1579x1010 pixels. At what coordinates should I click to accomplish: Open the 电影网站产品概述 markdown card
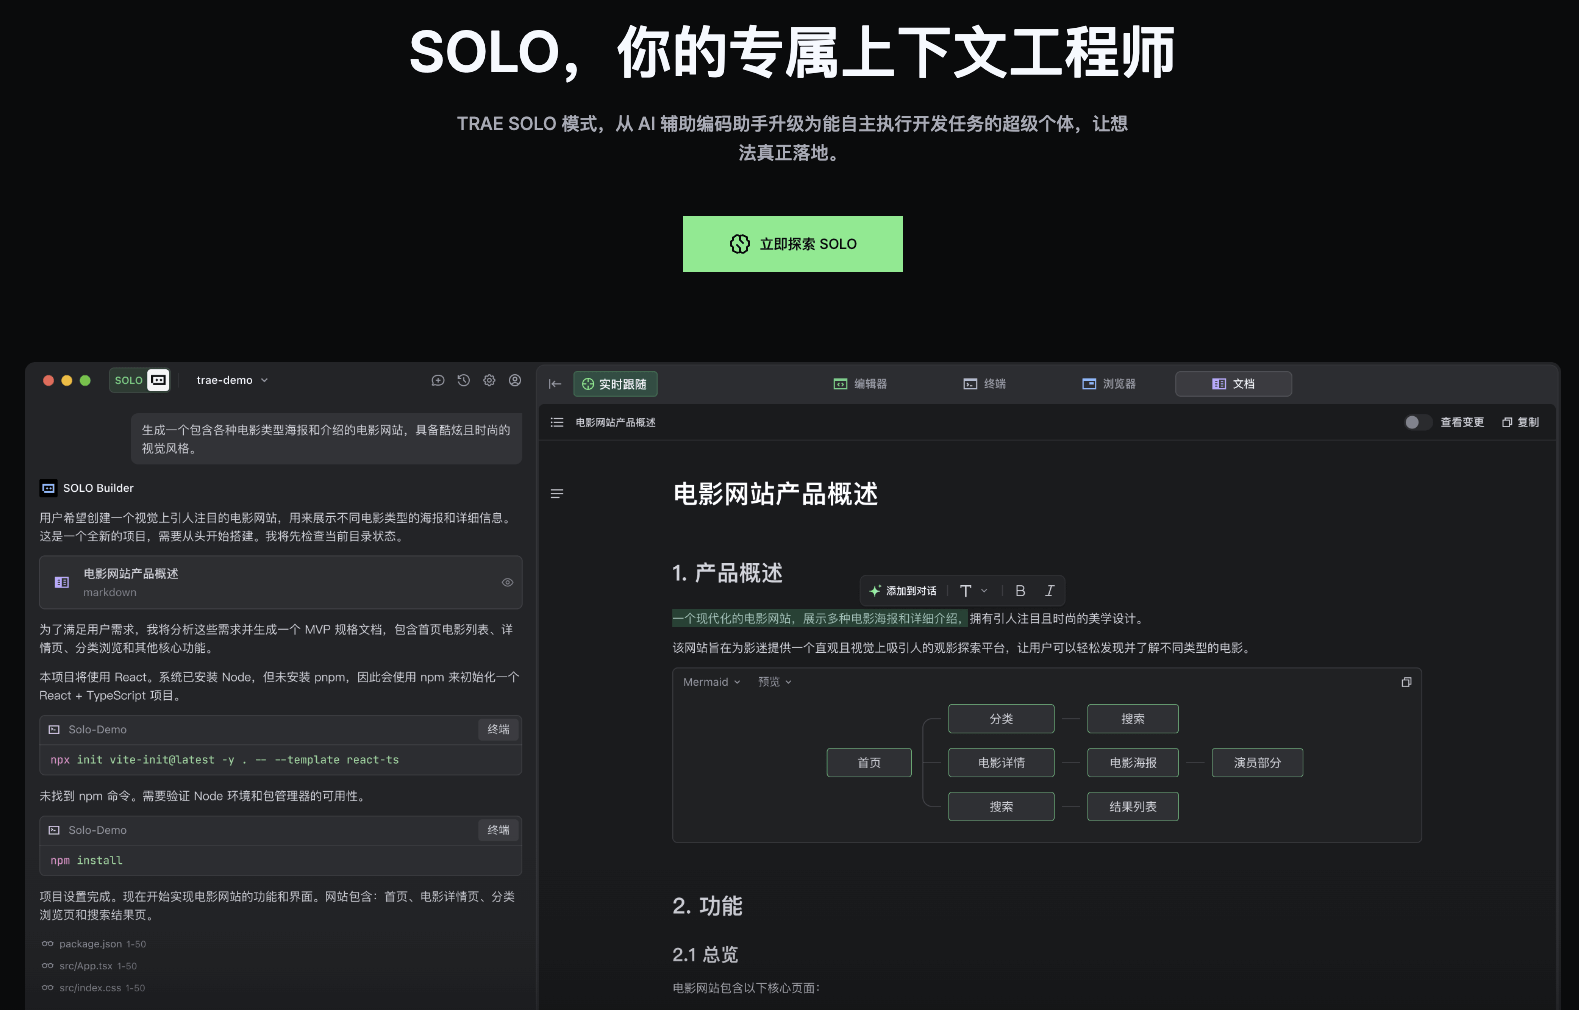point(280,582)
